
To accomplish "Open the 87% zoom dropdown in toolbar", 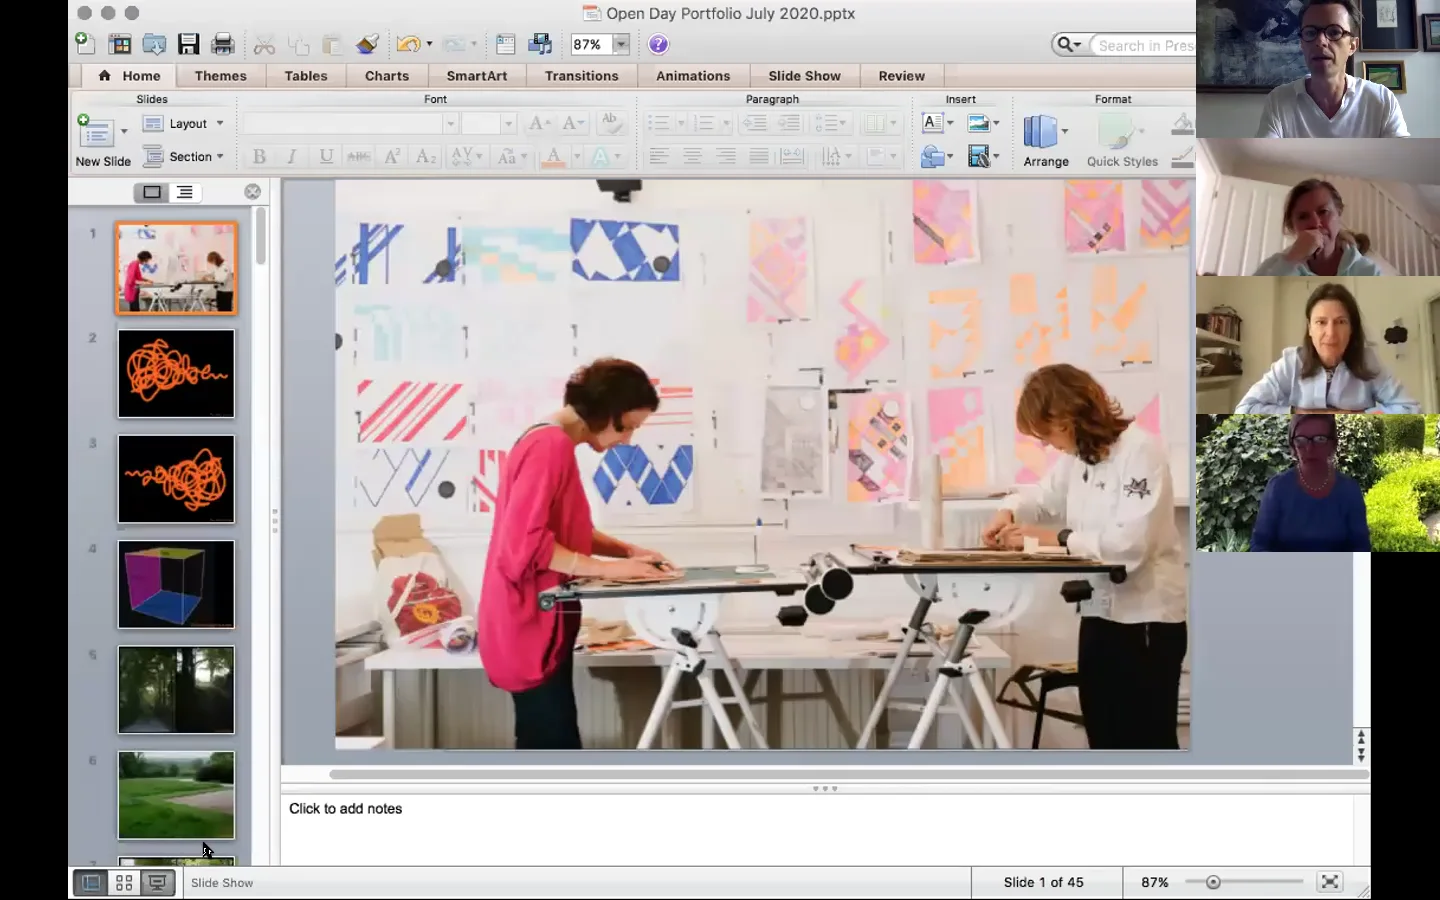I will tap(620, 44).
